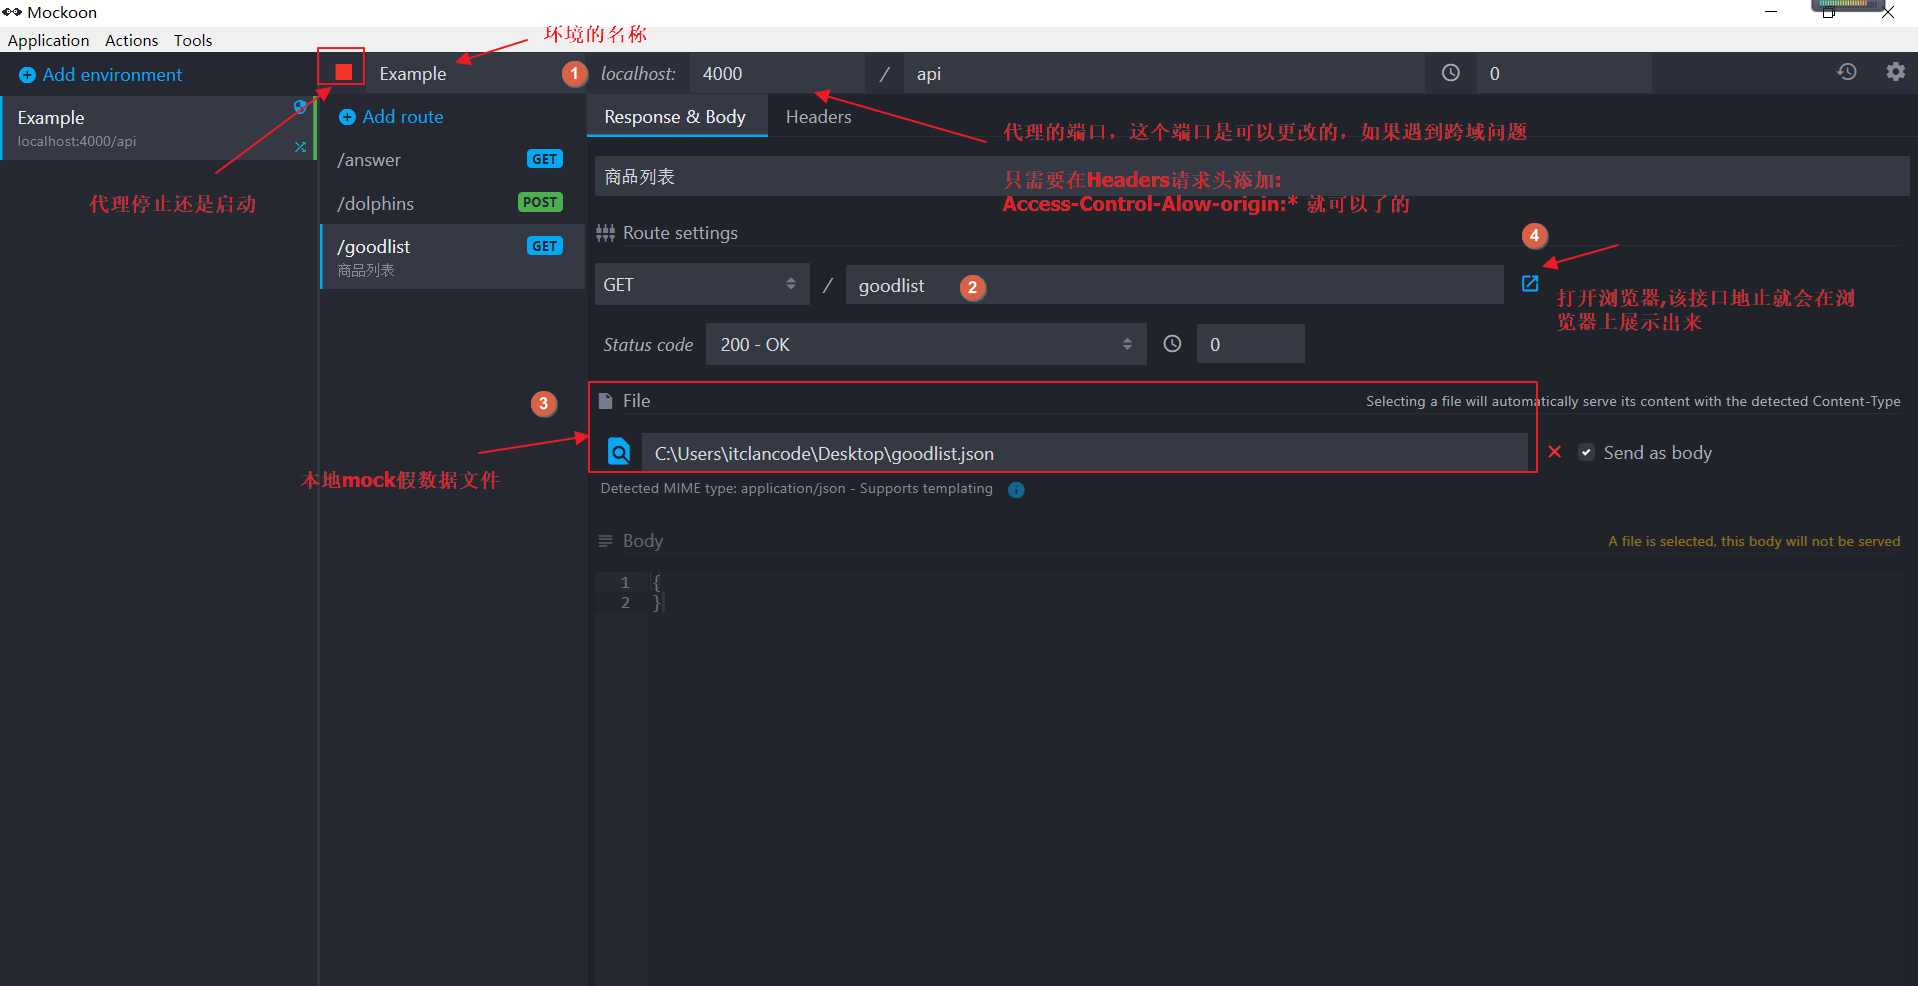The height and width of the screenshot is (986, 1918).
Task: Edit the environment latency field
Action: click(1563, 74)
